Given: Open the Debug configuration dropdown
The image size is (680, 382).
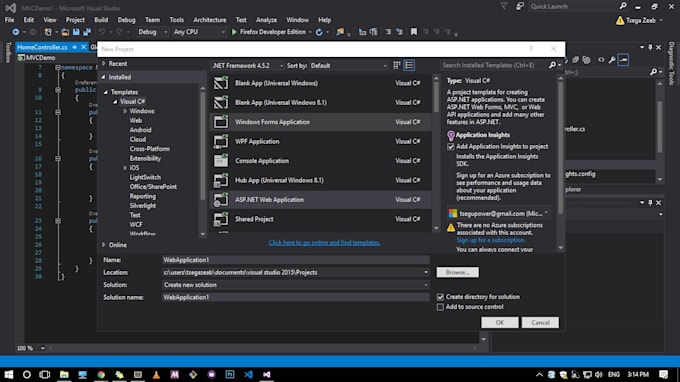Looking at the screenshot, I should [x=153, y=32].
